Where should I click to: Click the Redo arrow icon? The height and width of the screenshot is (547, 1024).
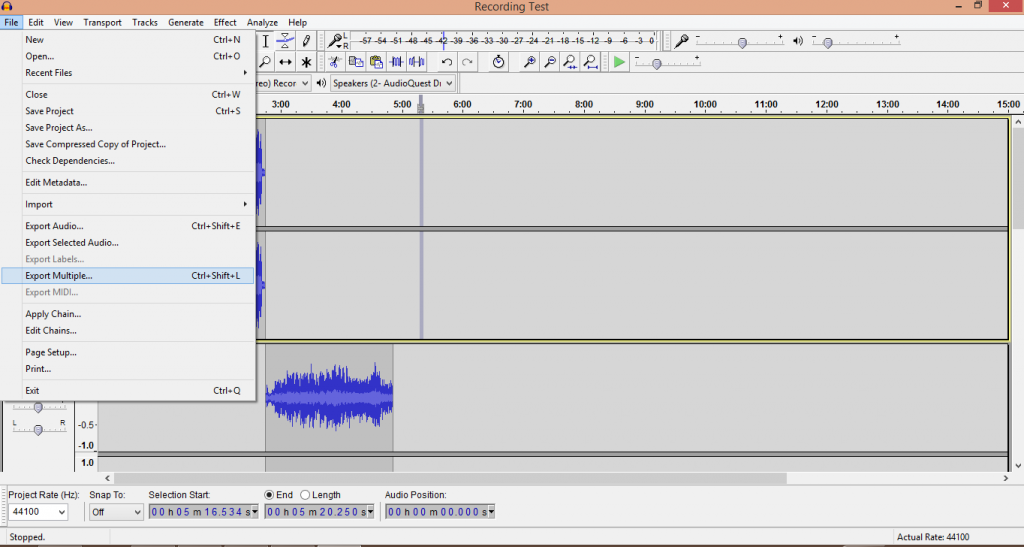(467, 62)
